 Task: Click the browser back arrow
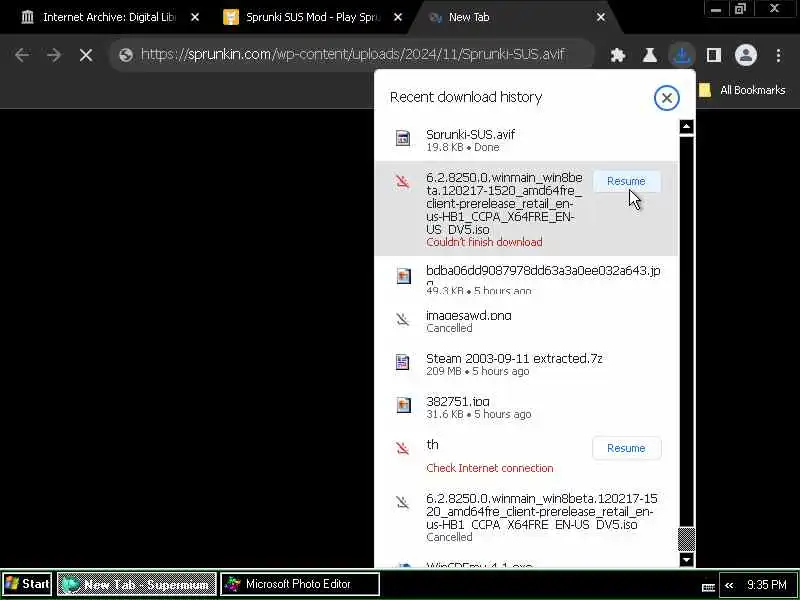point(22,55)
